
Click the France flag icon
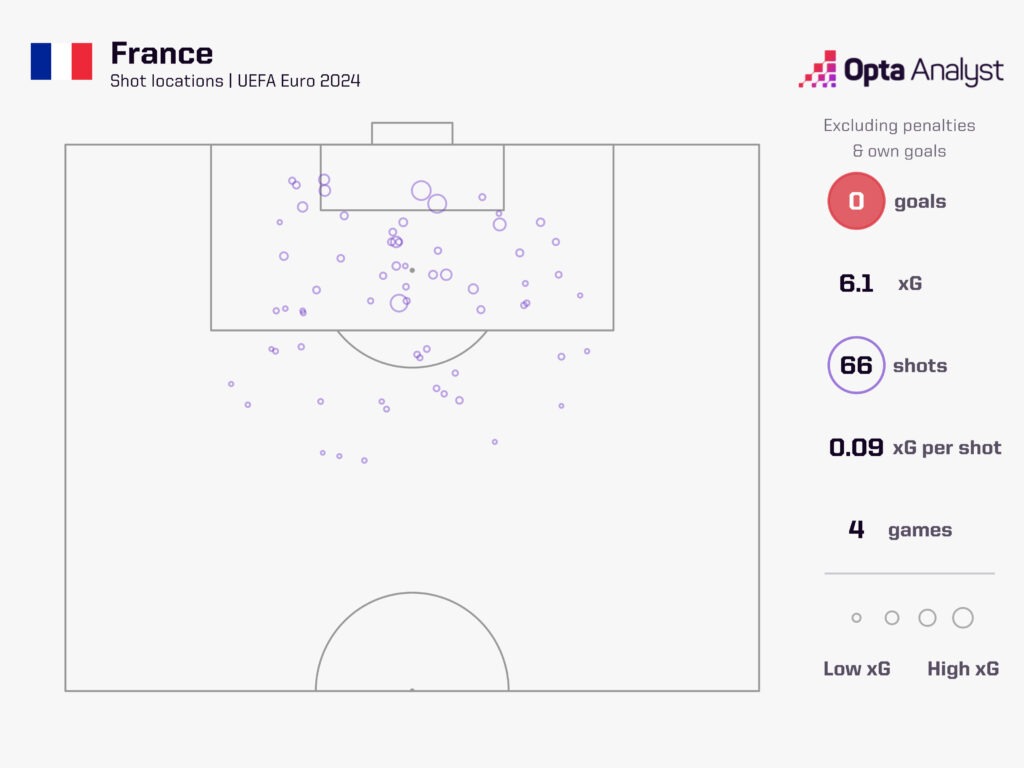point(61,61)
